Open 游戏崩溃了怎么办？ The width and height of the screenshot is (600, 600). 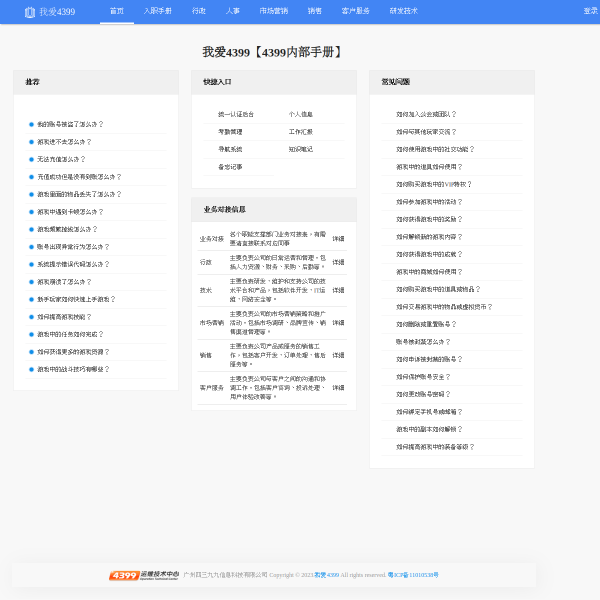pyautogui.click(x=64, y=282)
